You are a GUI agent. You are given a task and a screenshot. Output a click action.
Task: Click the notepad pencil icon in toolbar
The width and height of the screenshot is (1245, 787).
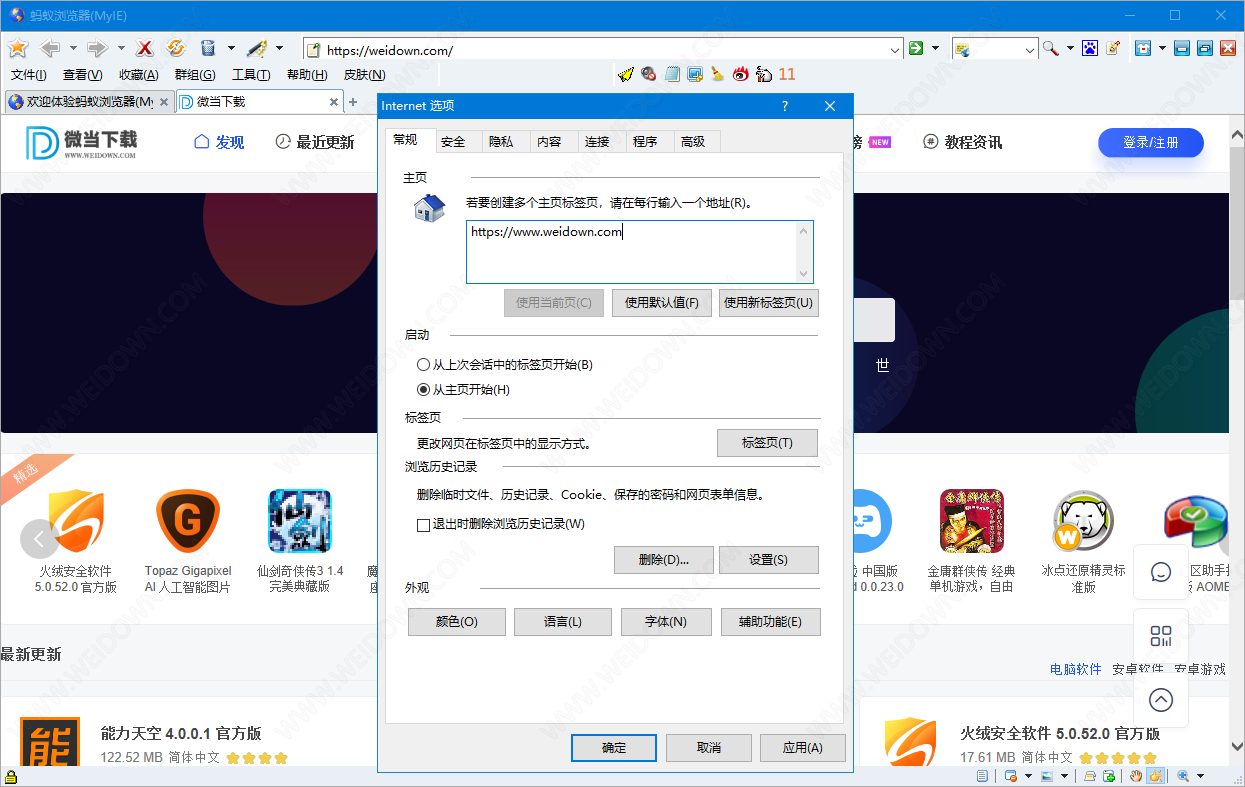pyautogui.click(x=1112, y=48)
